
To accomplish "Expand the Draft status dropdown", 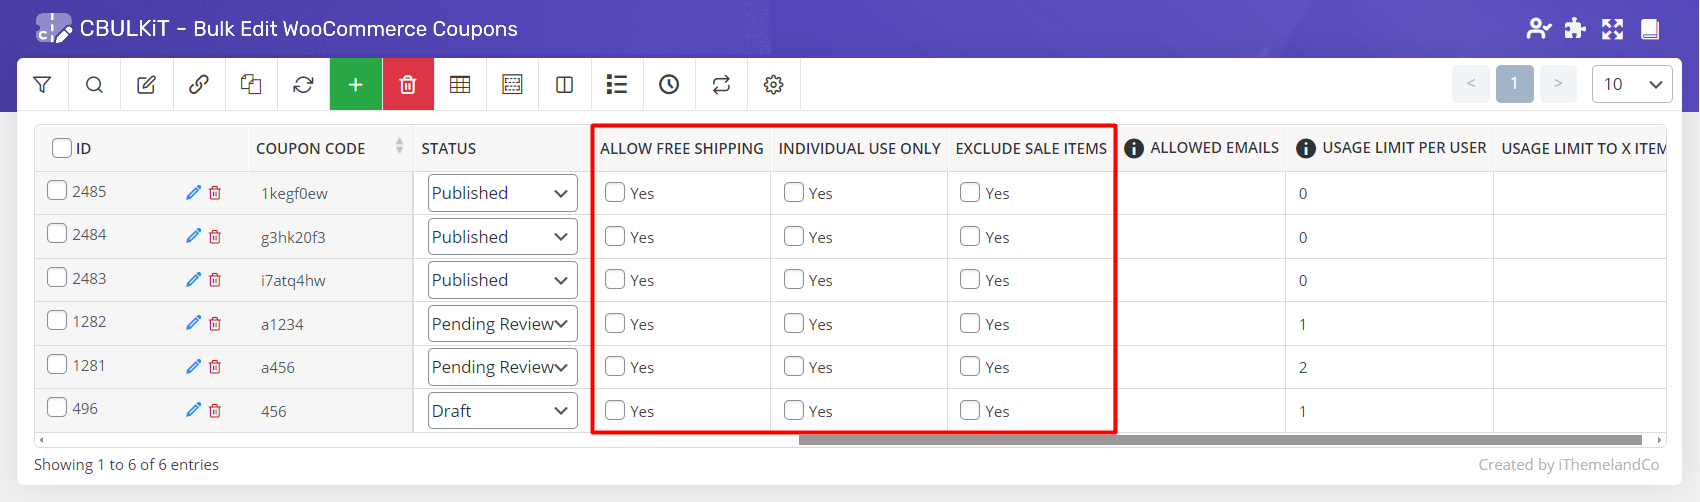I will tap(502, 411).
